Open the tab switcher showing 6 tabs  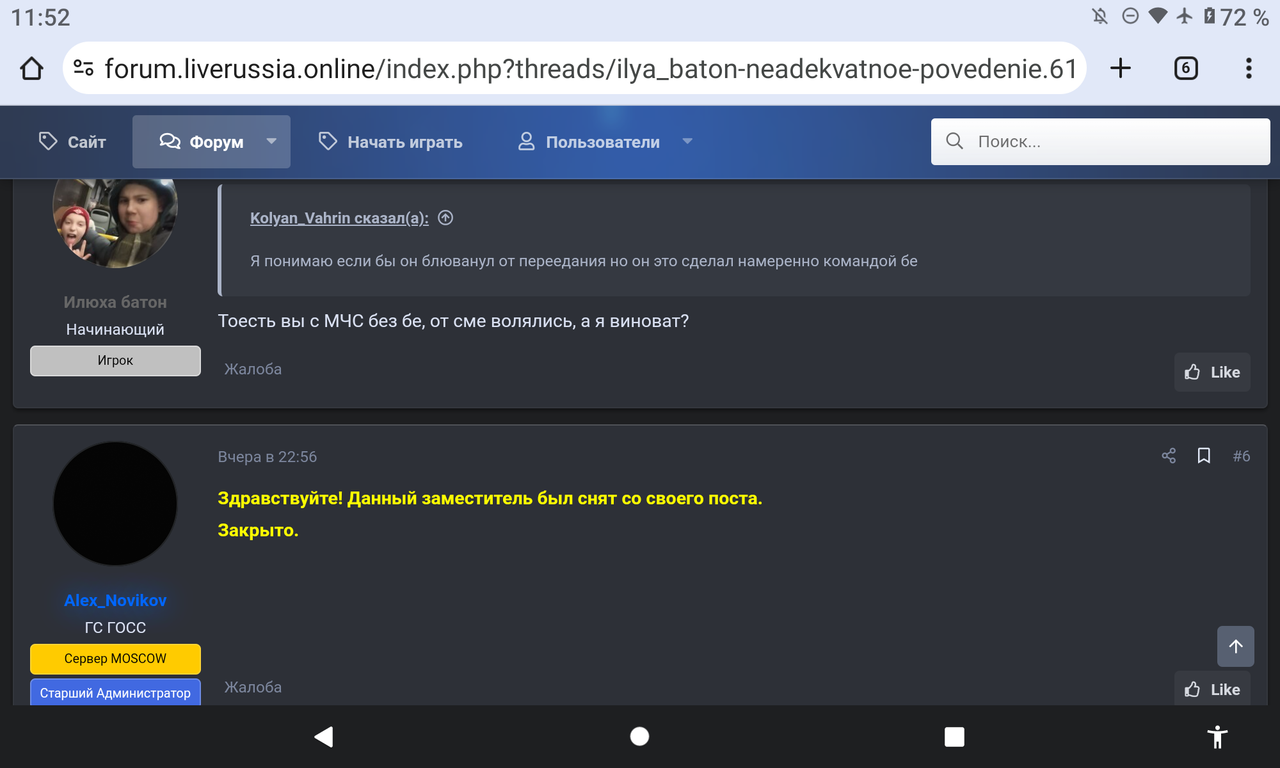(x=1185, y=68)
